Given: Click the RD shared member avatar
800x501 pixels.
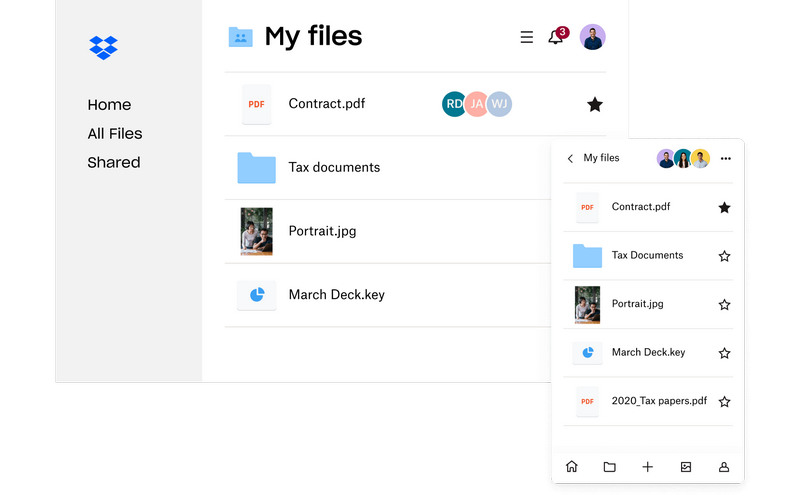Looking at the screenshot, I should click(454, 104).
